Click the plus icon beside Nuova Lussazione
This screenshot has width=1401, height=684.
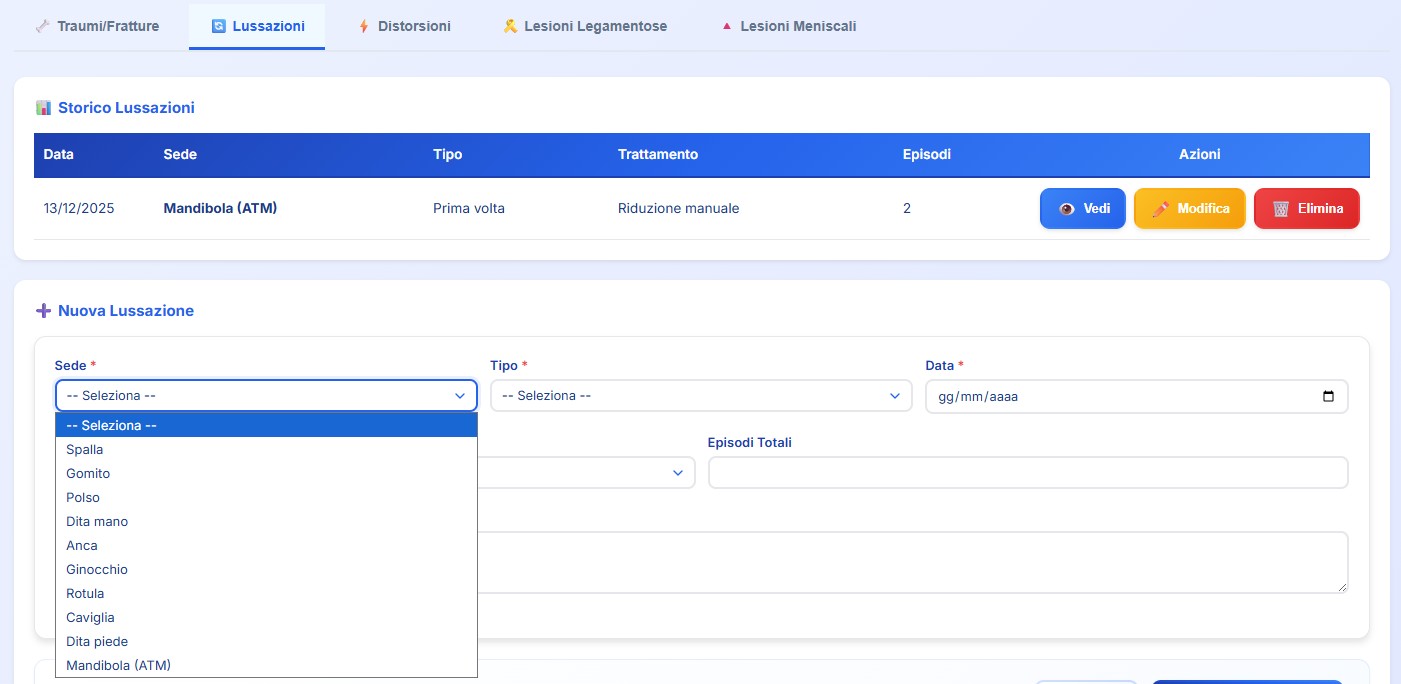43,311
